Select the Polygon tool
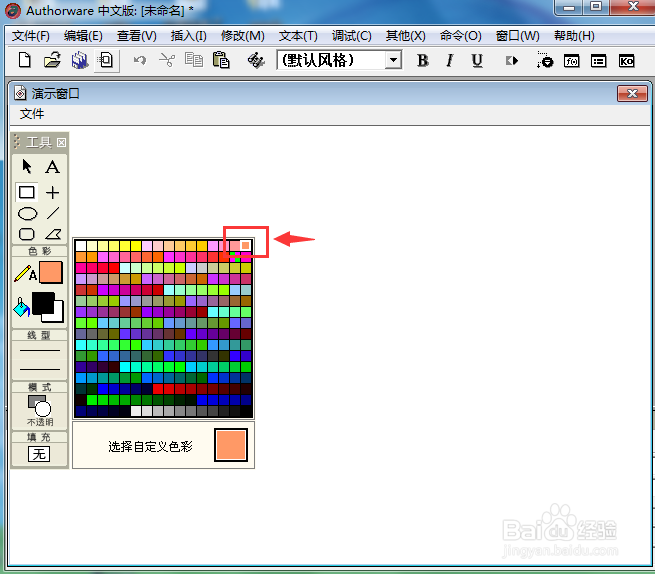655x574 pixels. tap(53, 234)
